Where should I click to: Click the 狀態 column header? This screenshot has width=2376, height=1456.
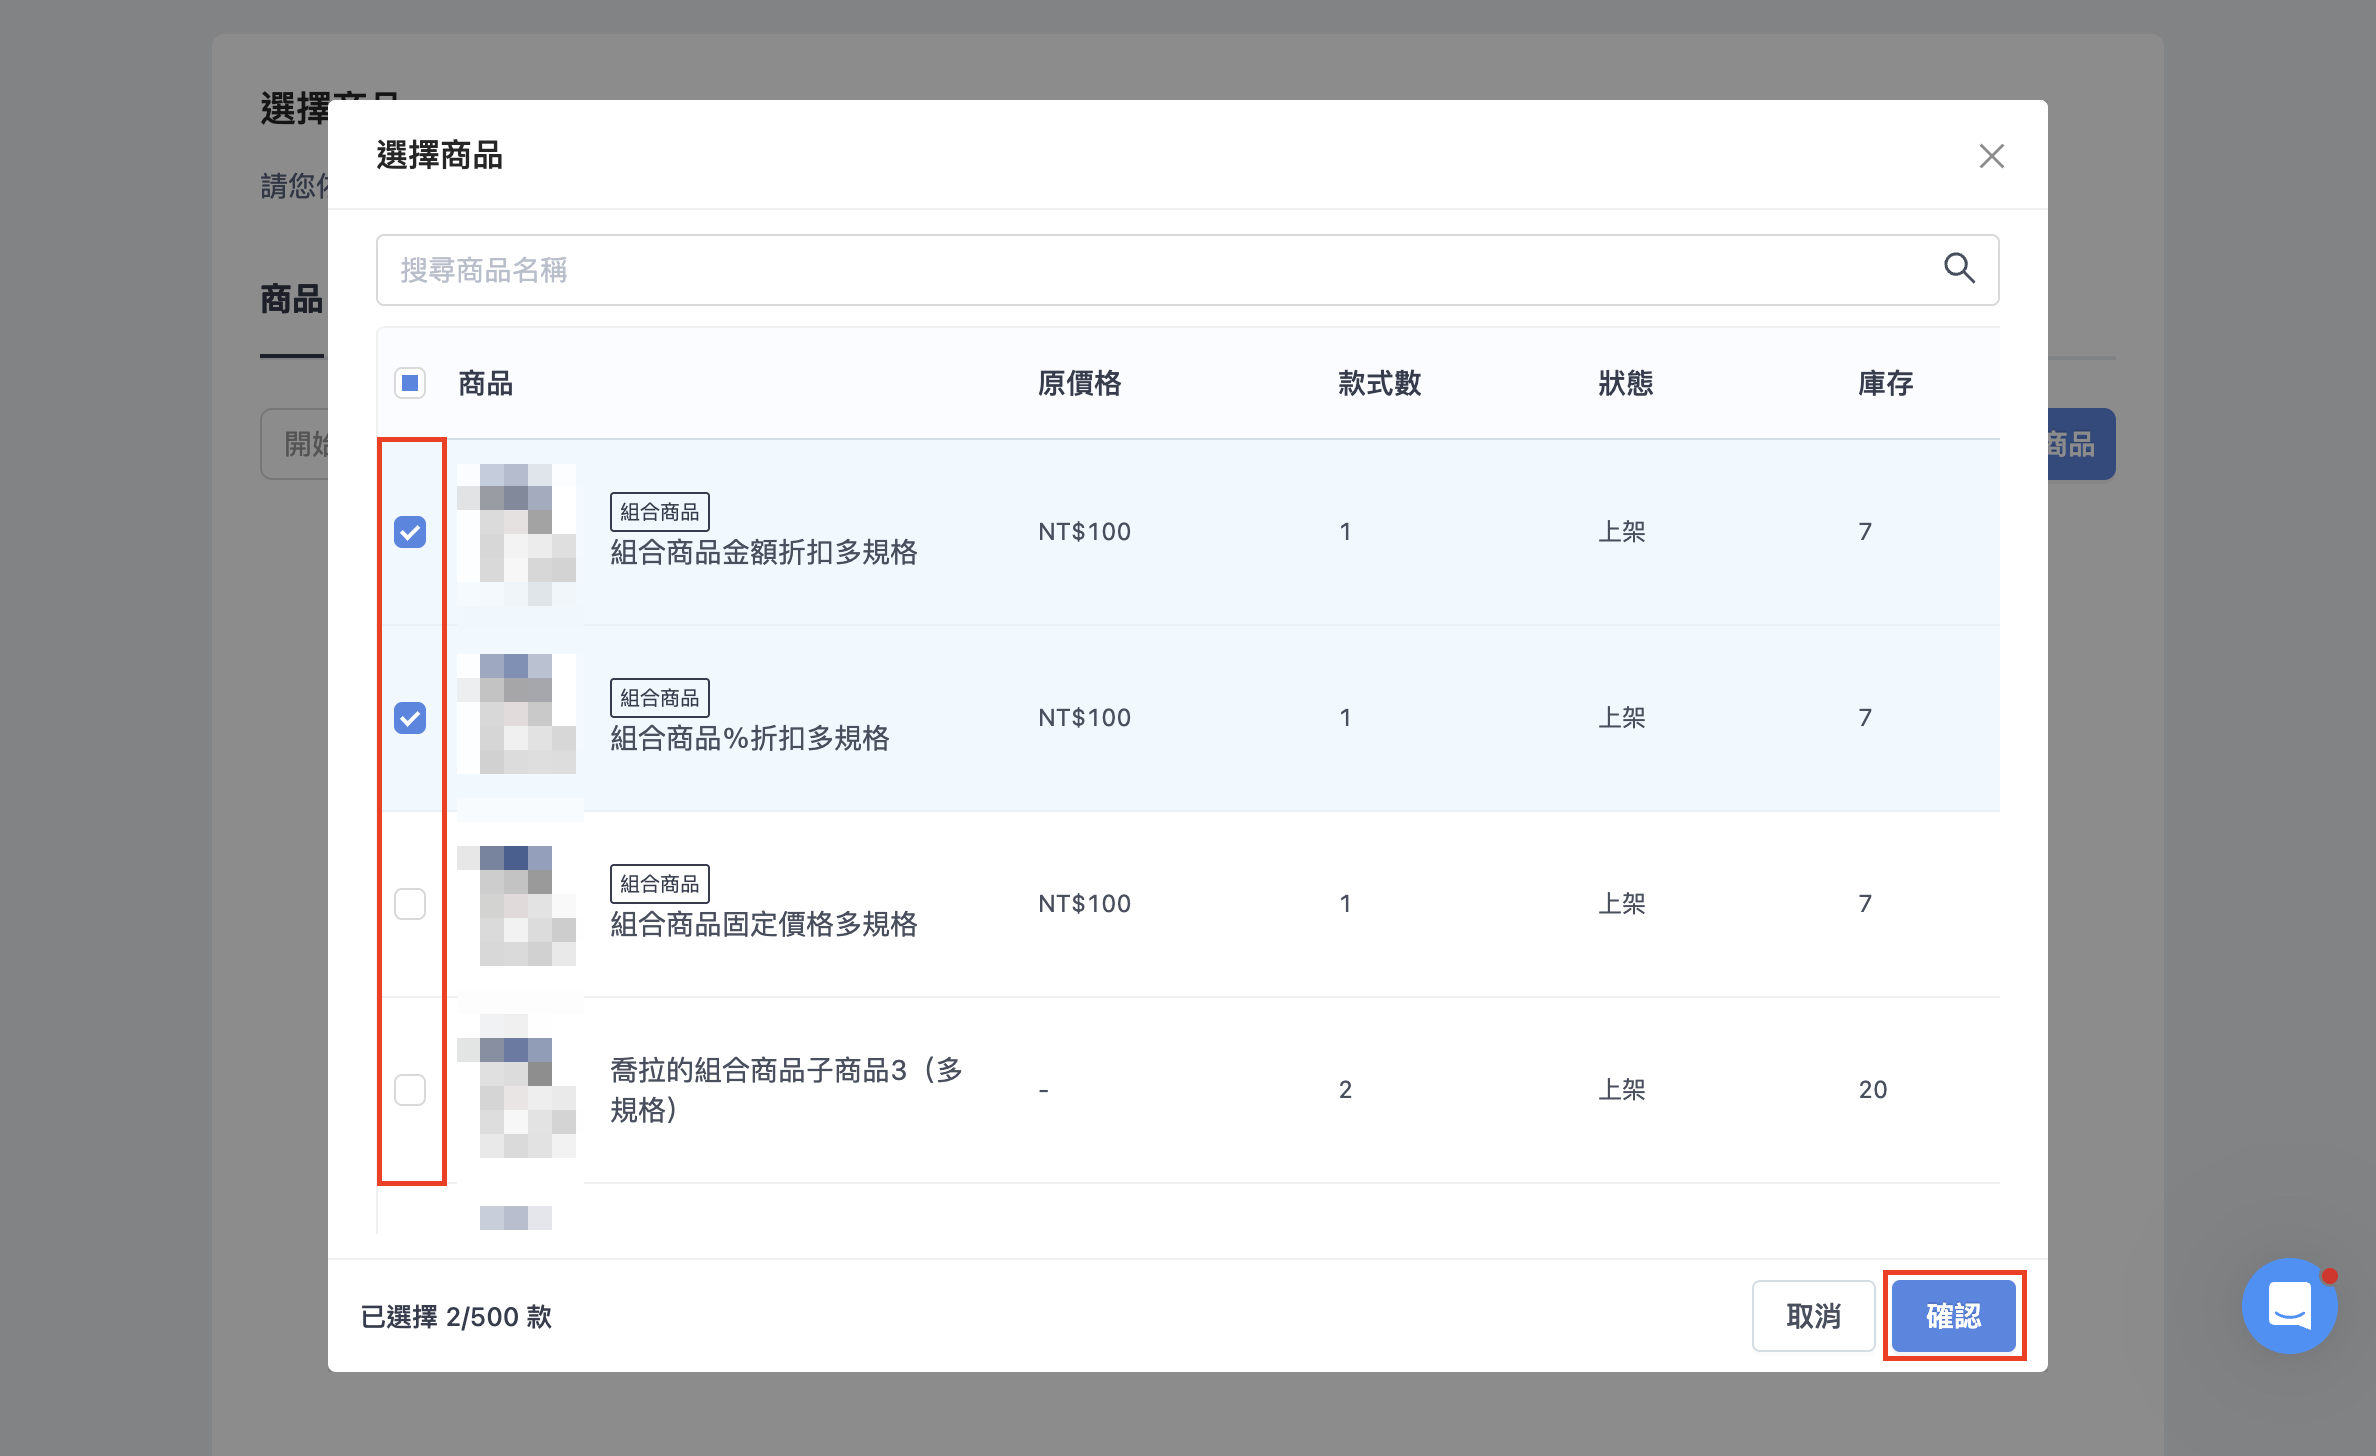tap(1626, 383)
